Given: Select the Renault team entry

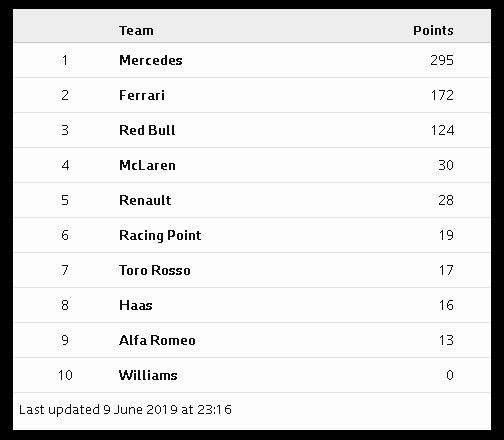Looking at the screenshot, I should 145,200.
